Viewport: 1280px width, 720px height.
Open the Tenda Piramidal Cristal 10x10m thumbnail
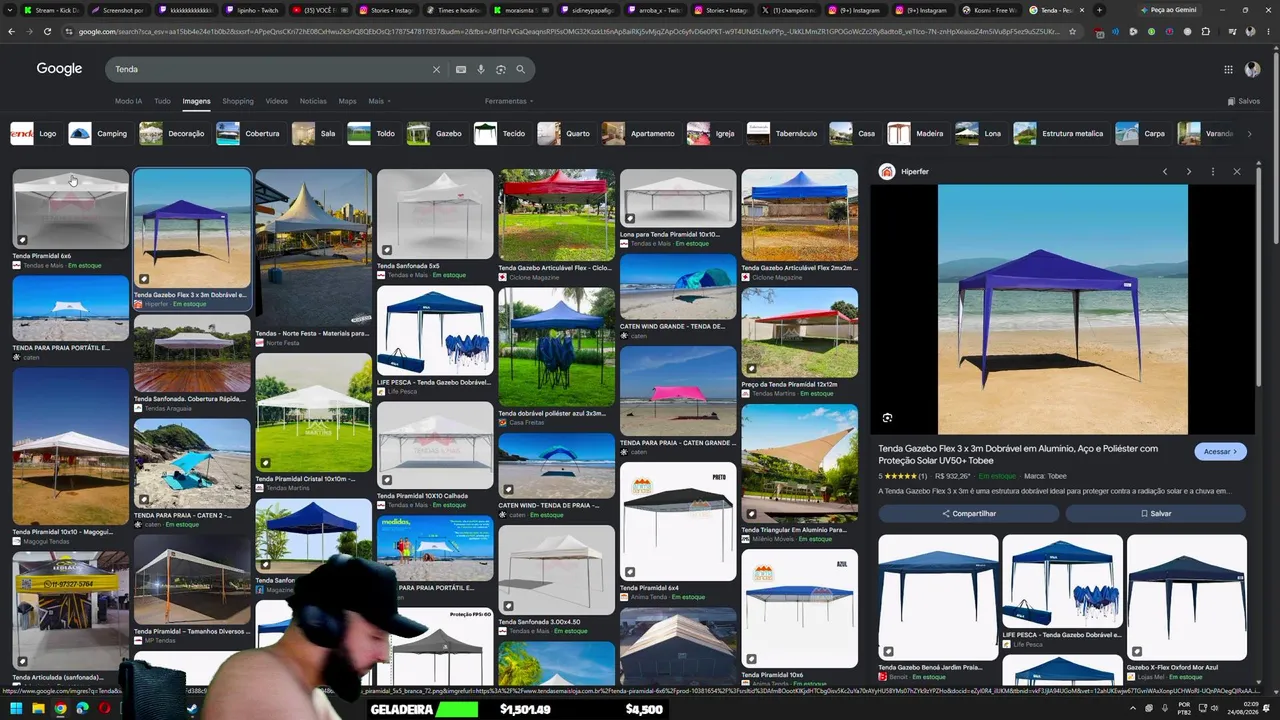pyautogui.click(x=313, y=412)
